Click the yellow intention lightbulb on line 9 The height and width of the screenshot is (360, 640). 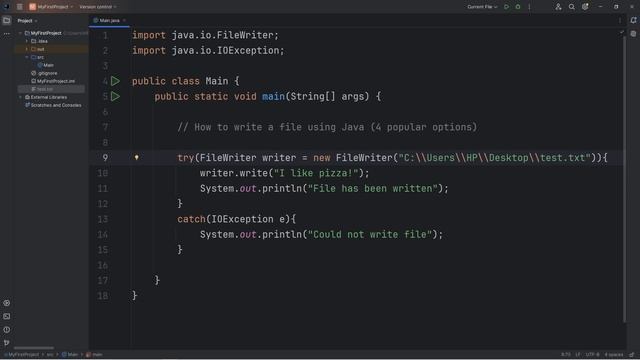pos(137,158)
